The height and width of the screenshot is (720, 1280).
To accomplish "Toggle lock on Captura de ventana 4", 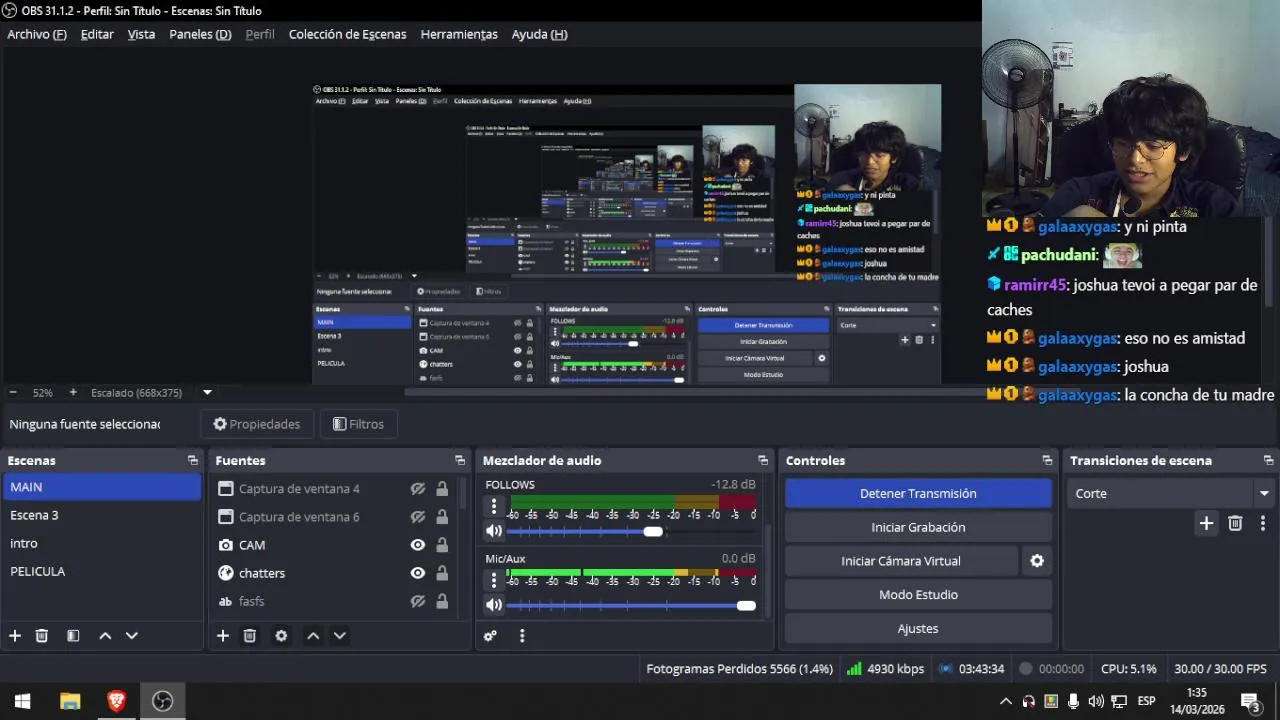I will click(442, 489).
